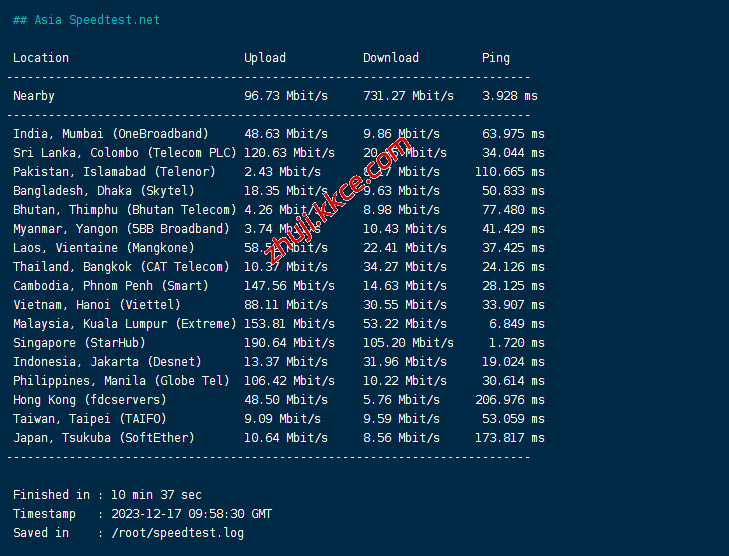Viewport: 729px width, 556px height.
Task: Select the India, Mumbai (OneBroadband) entry
Action: (x=111, y=134)
